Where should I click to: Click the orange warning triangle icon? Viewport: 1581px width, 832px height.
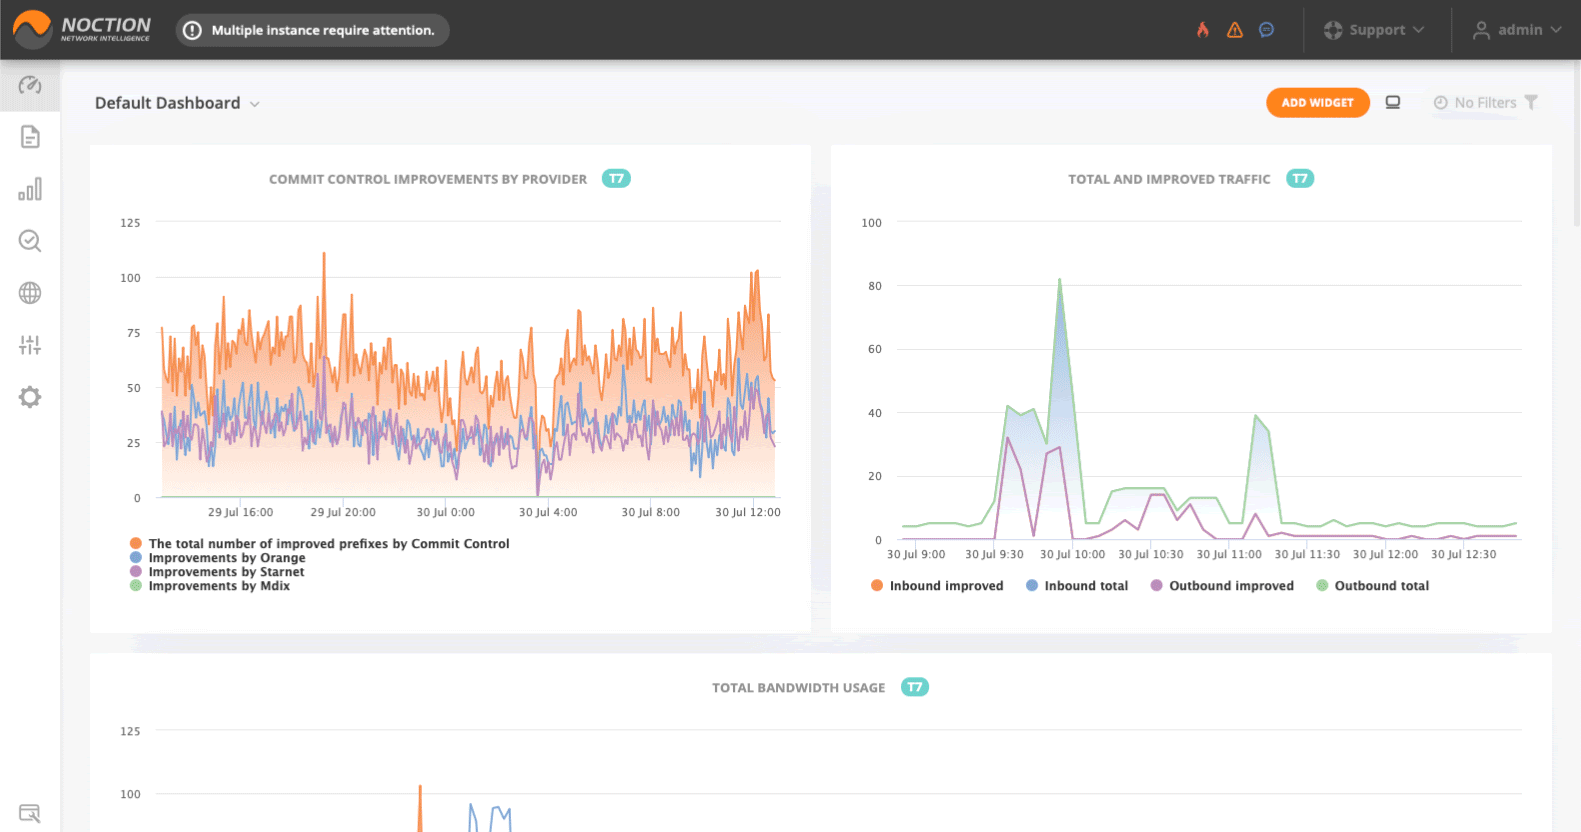1235,30
